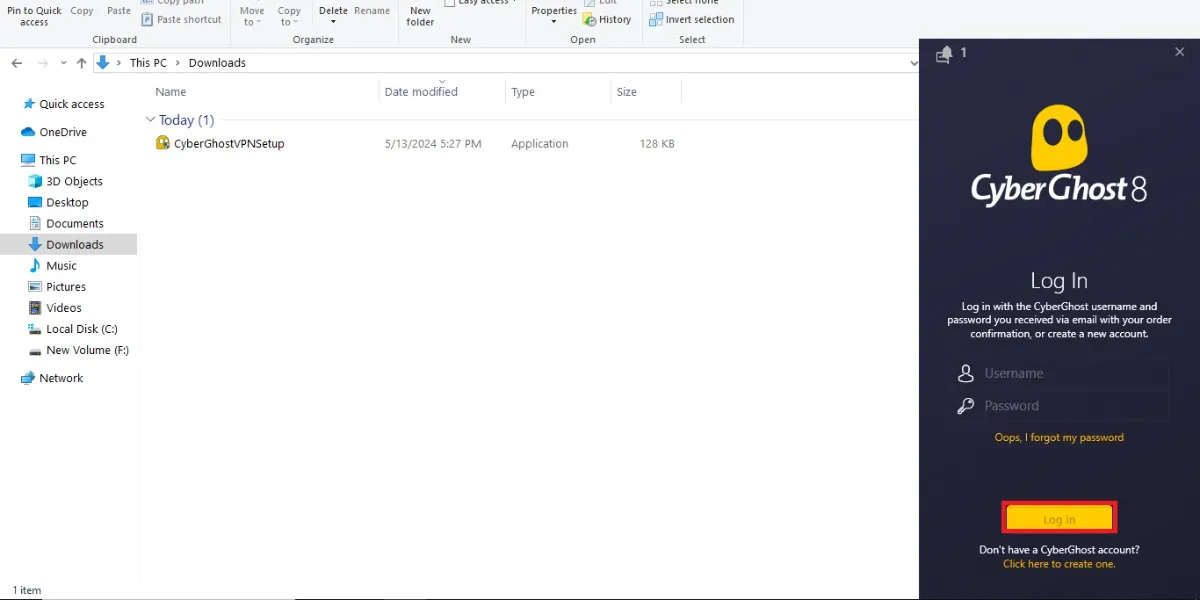Click the '5/13/2024 5:27 PM' date cell
This screenshot has width=1200, height=600.
pyautogui.click(x=433, y=144)
